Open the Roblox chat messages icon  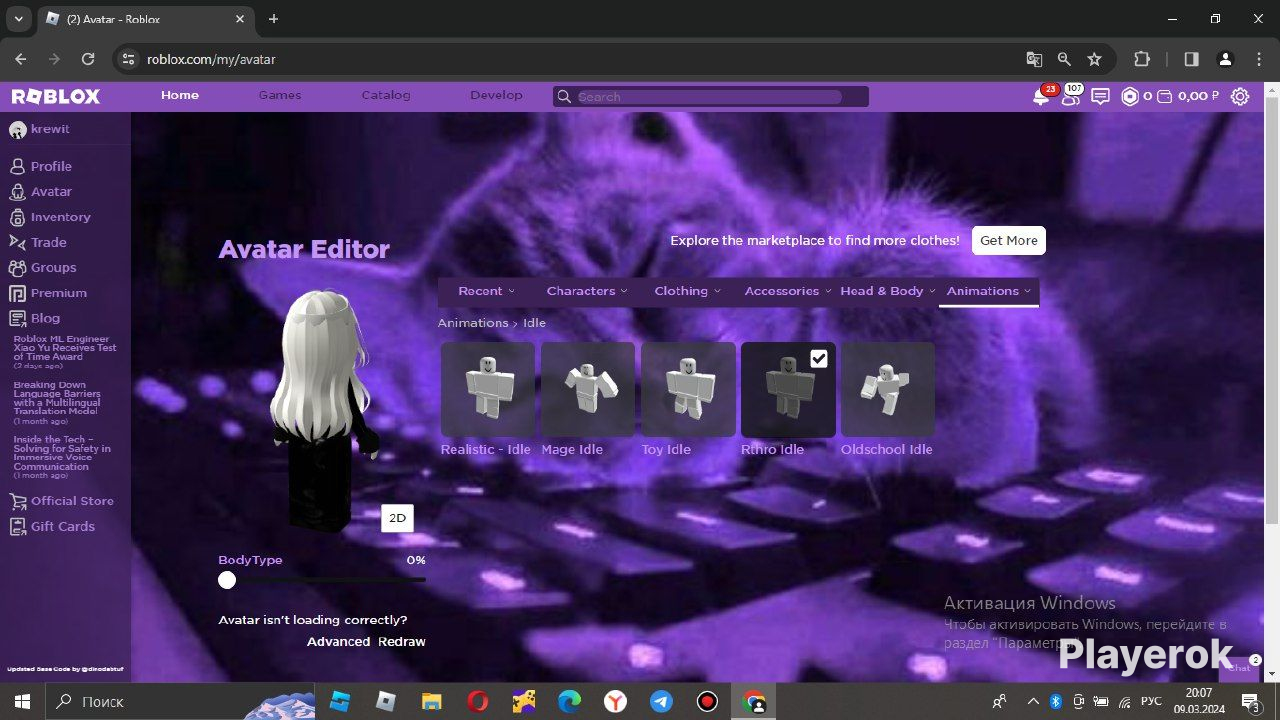1100,97
